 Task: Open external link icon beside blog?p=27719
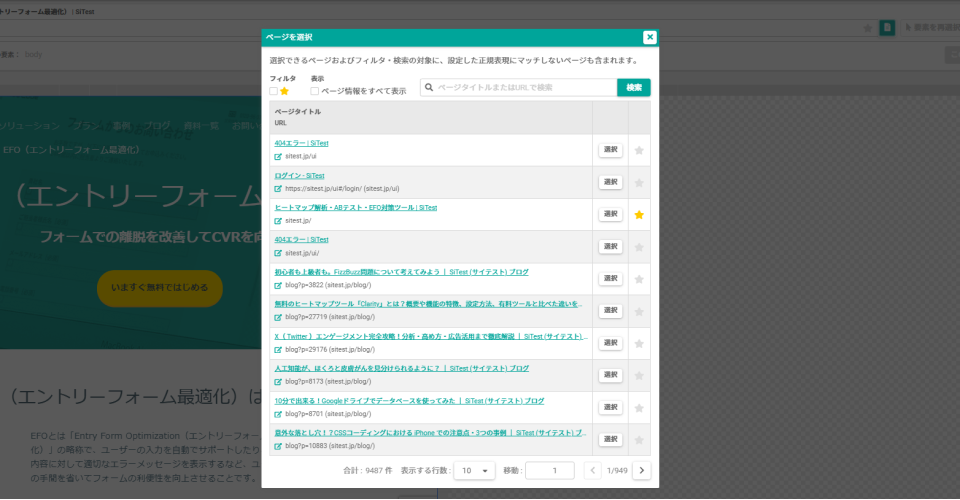point(278,317)
